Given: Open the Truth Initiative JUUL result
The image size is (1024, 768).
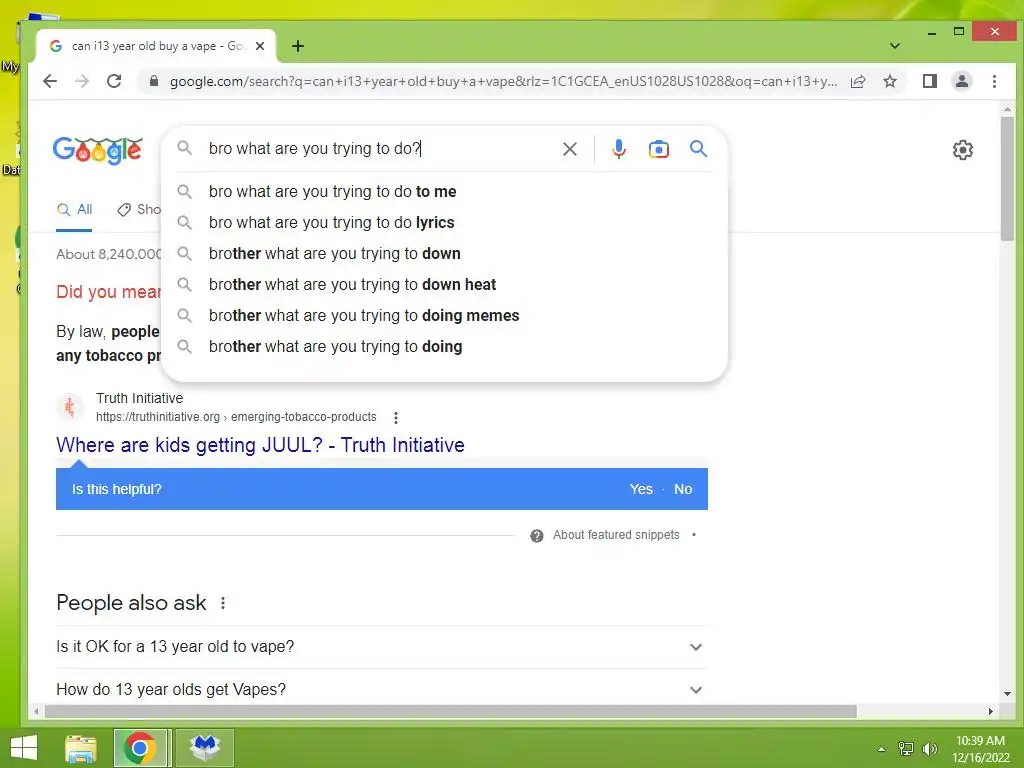Looking at the screenshot, I should [260, 445].
